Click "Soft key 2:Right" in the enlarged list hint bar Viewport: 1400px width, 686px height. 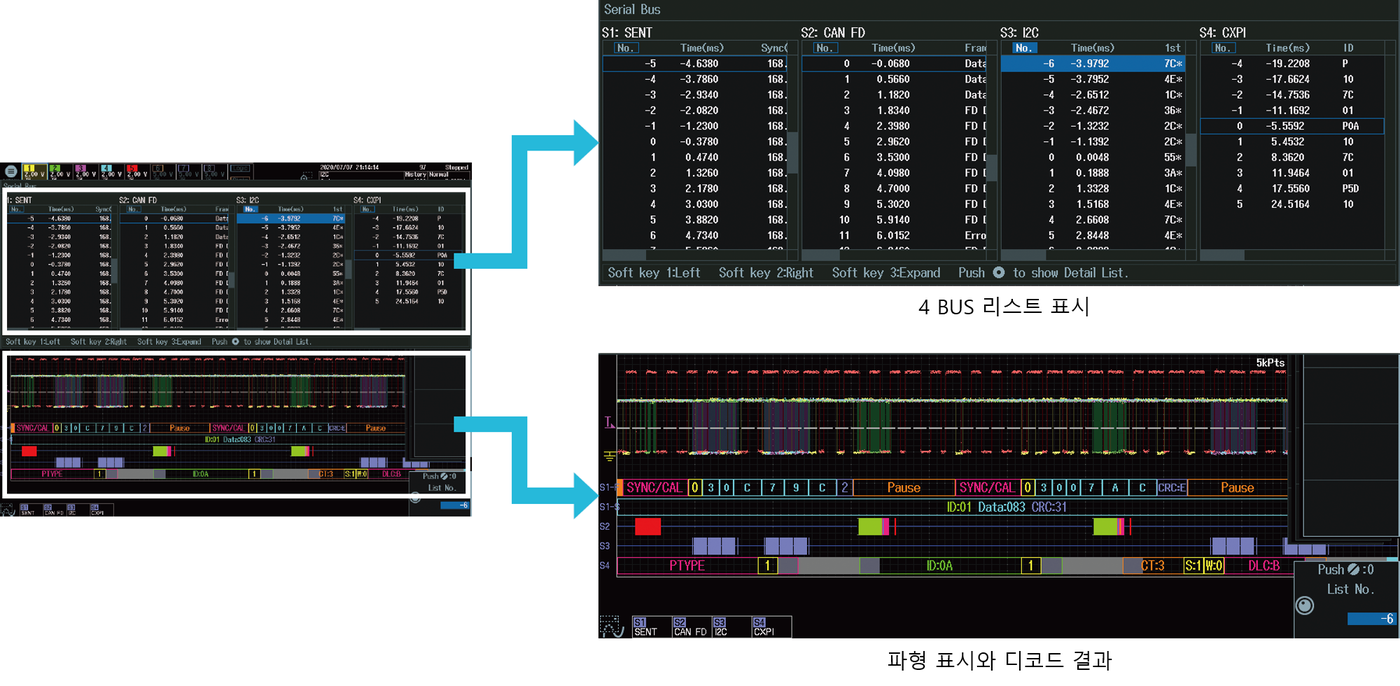click(766, 272)
